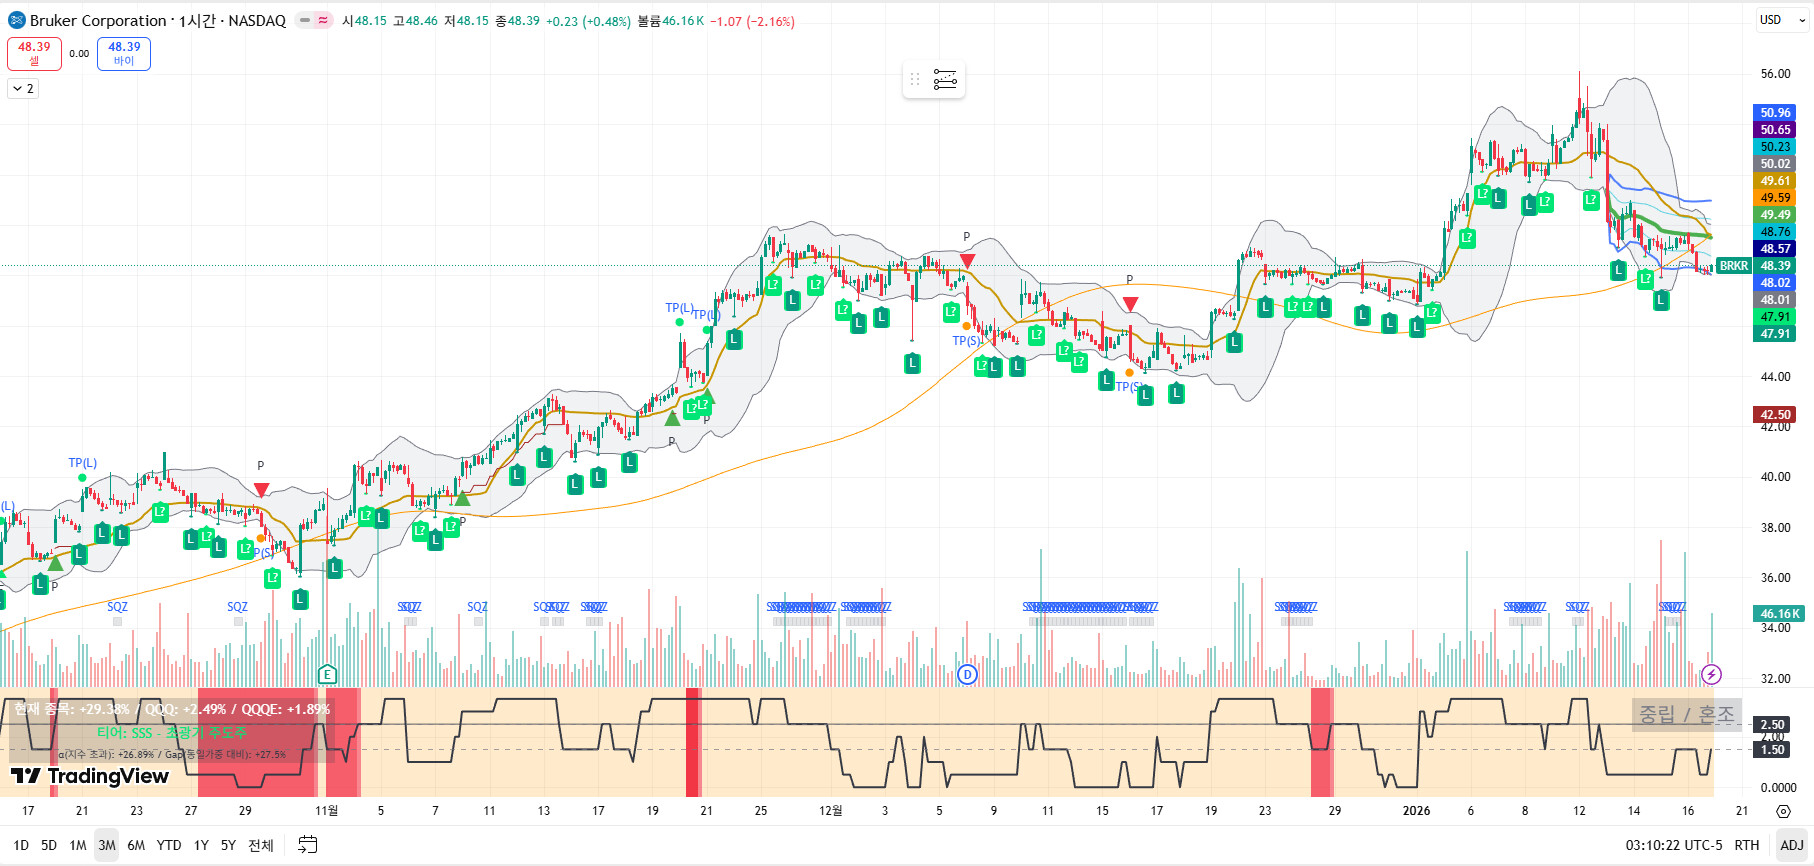
Task: Toggle the ADJ adjusted-price button
Action: [x=1792, y=845]
